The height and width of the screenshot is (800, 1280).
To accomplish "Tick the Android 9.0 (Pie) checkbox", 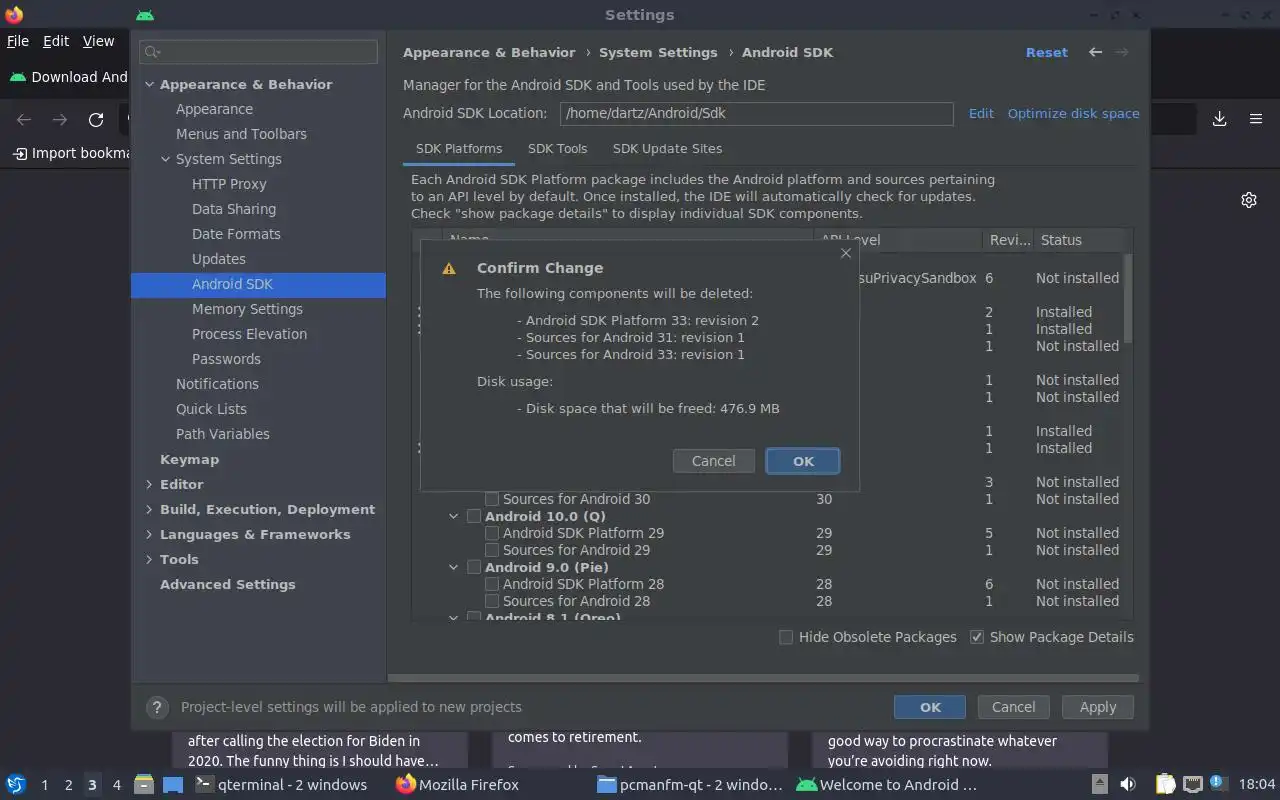I will (x=474, y=567).
